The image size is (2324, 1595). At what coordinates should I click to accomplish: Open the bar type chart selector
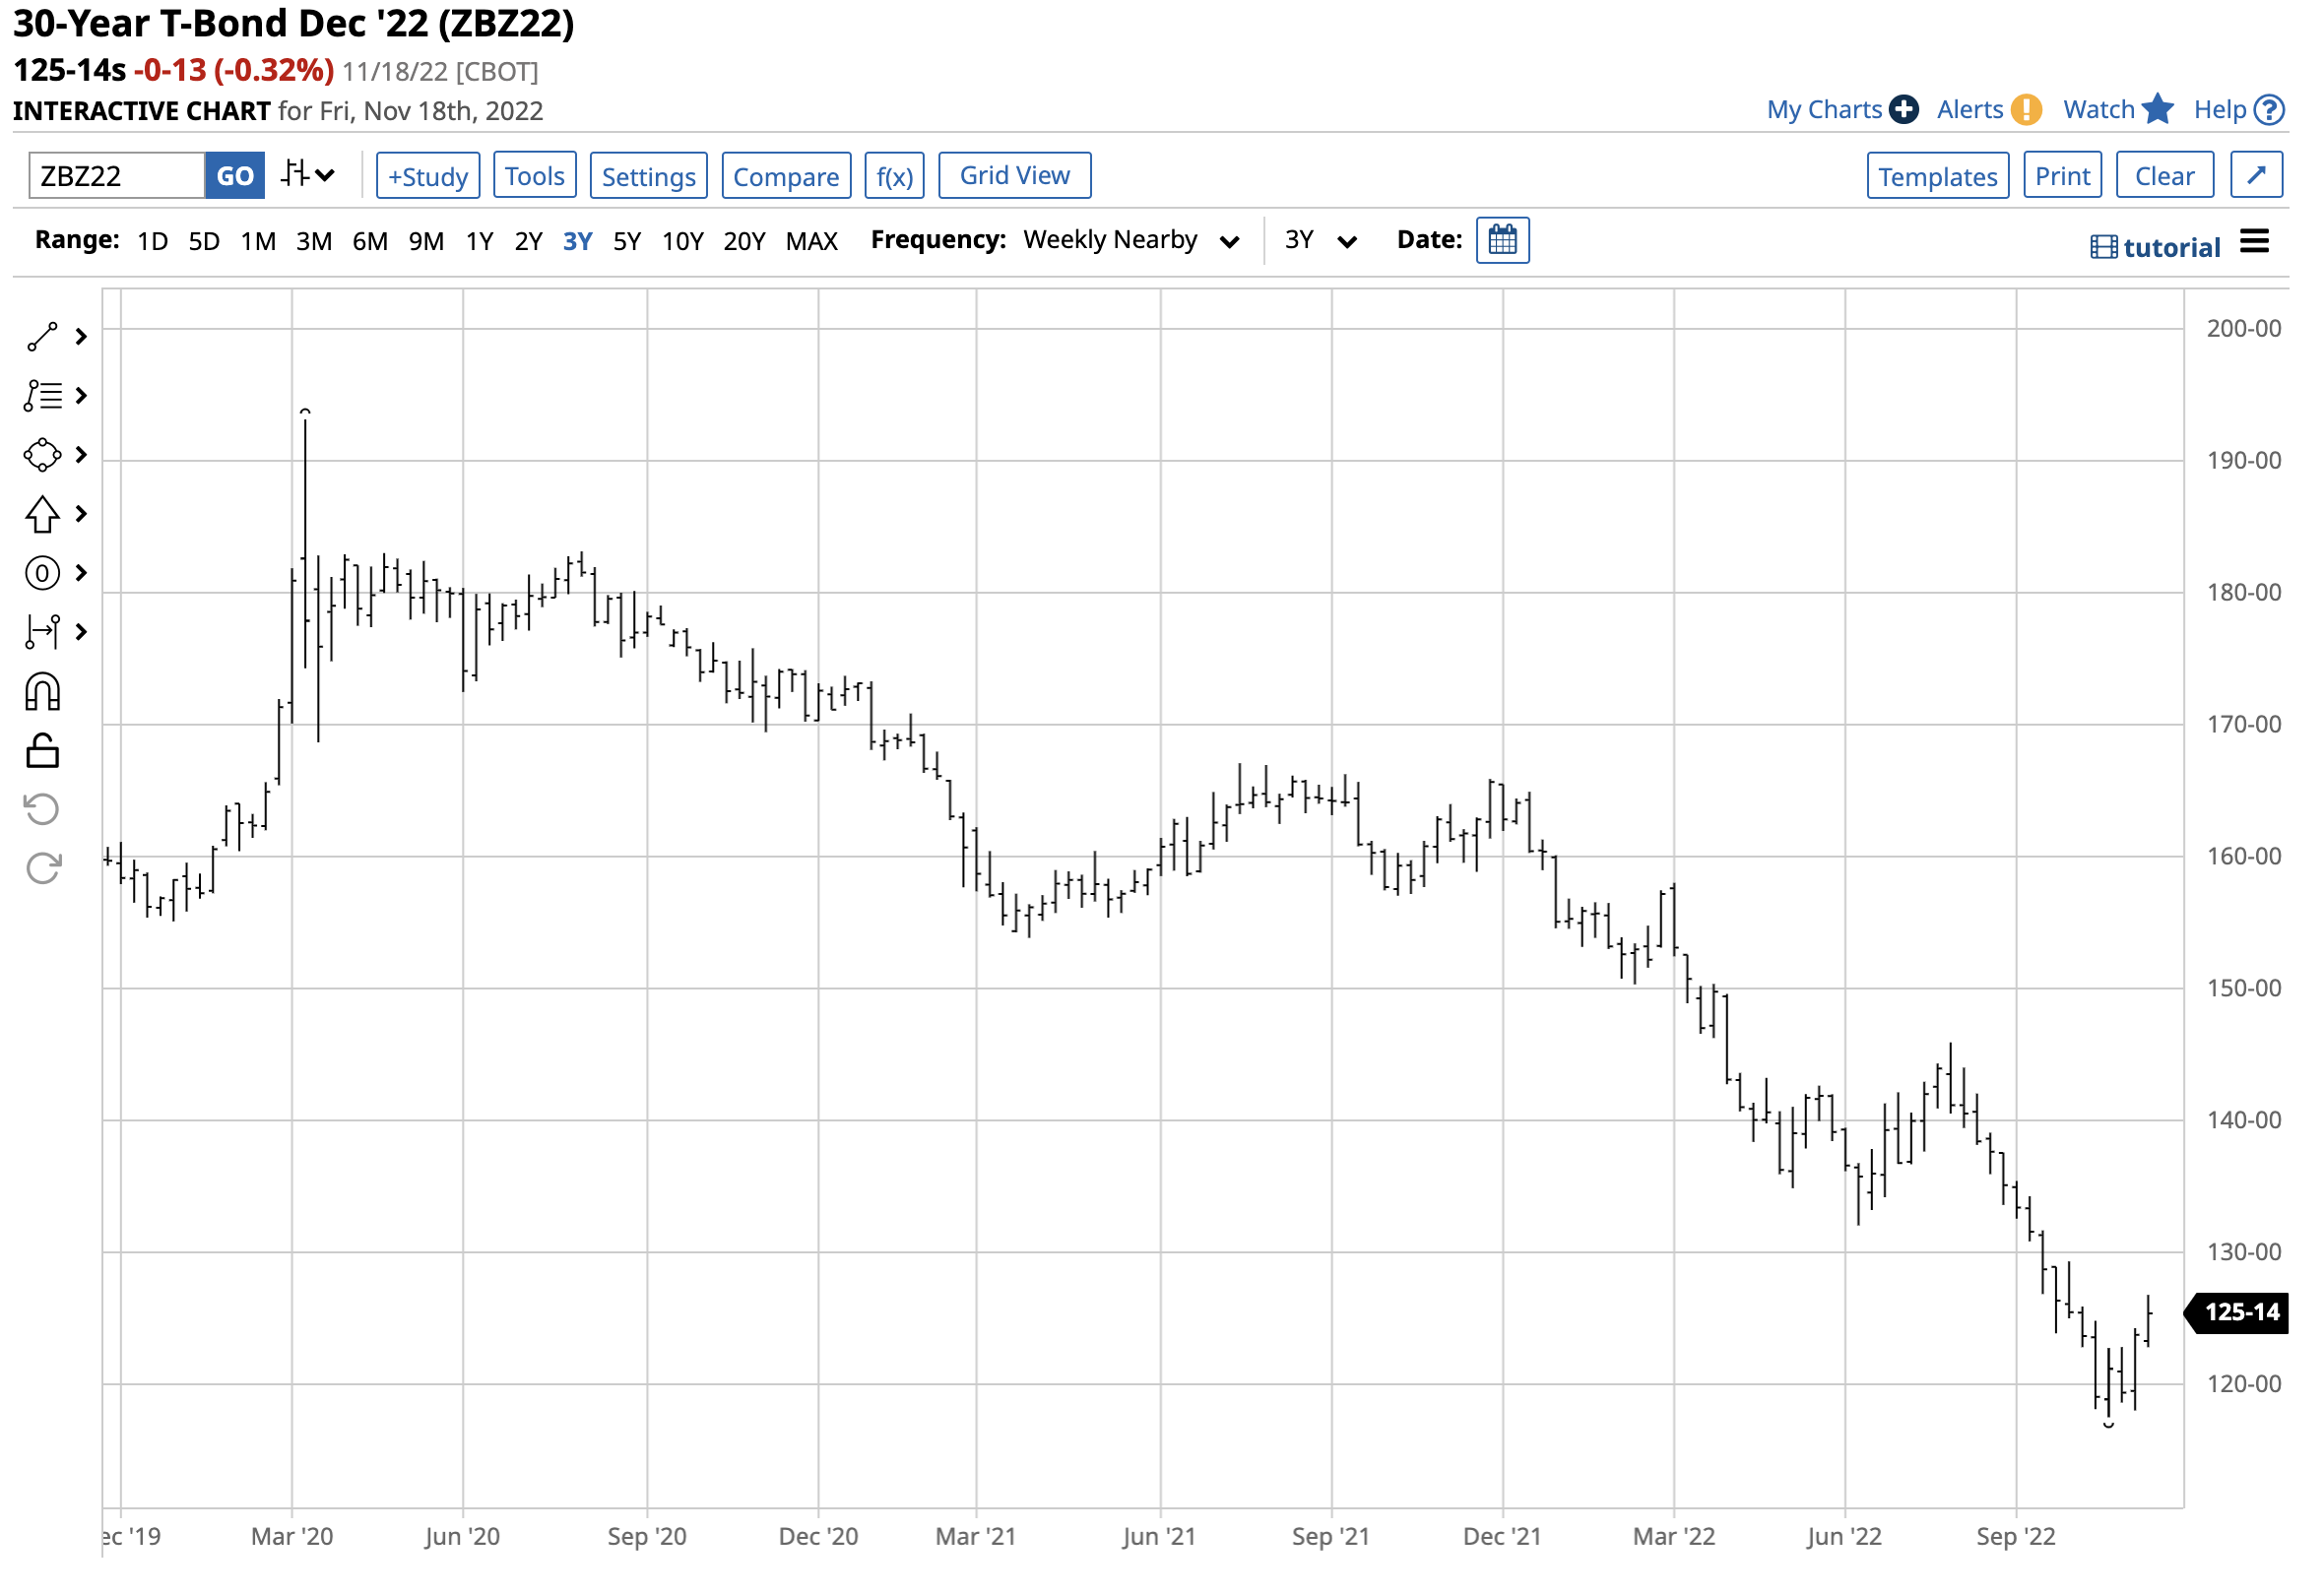coord(308,175)
